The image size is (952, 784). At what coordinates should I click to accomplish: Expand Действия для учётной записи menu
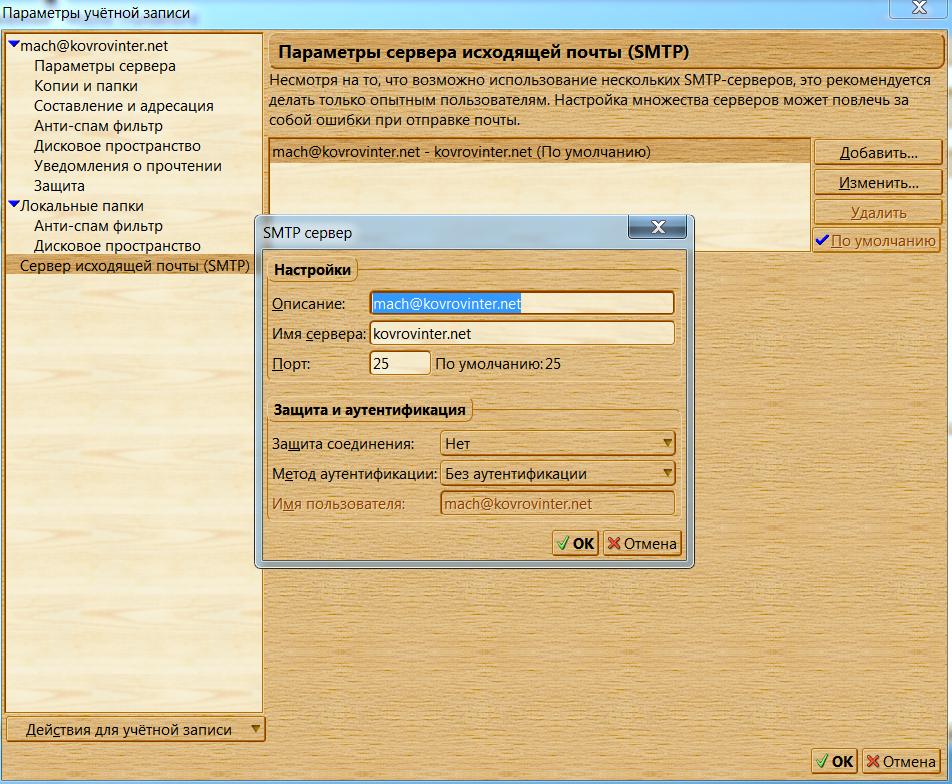(x=136, y=730)
